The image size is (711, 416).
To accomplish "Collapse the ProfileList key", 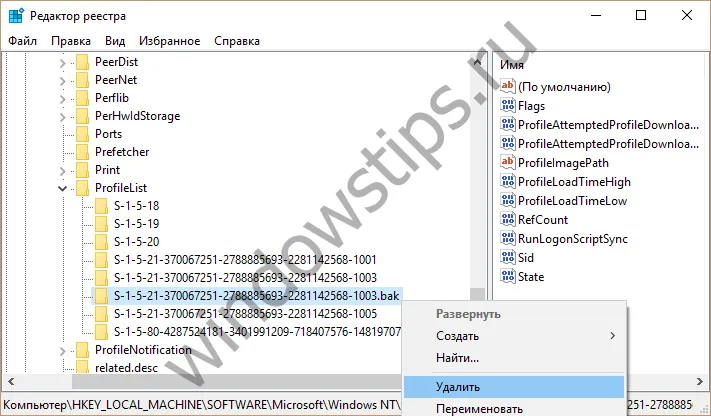I will click(63, 189).
